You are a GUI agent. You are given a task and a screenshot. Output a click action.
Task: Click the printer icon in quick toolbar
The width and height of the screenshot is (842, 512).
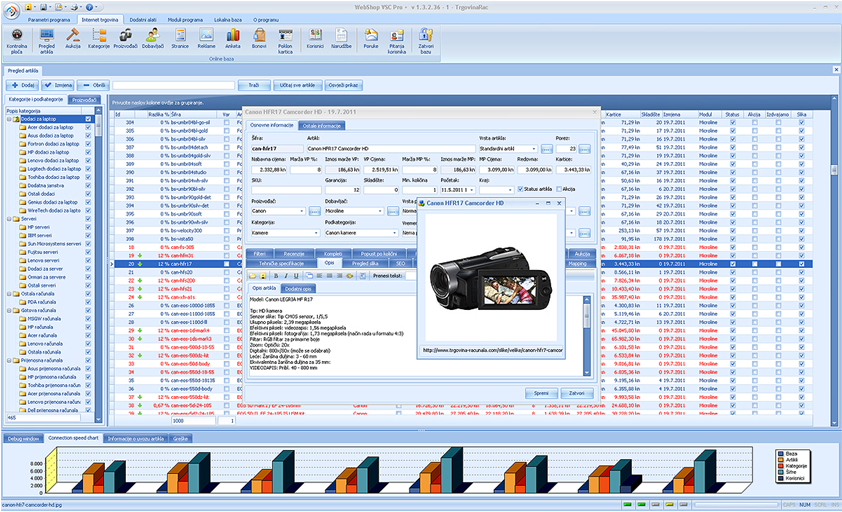pos(74,8)
